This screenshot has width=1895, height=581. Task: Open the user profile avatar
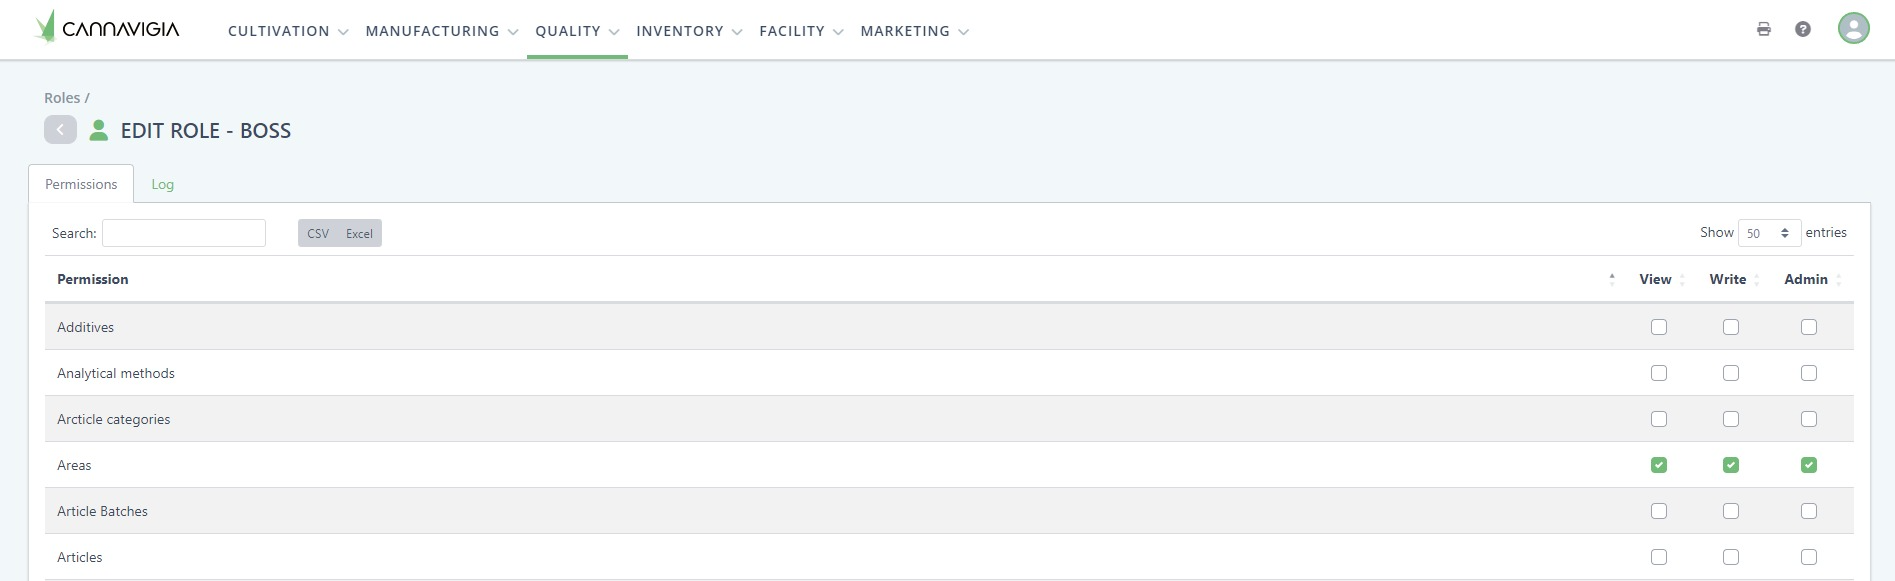coord(1854,28)
